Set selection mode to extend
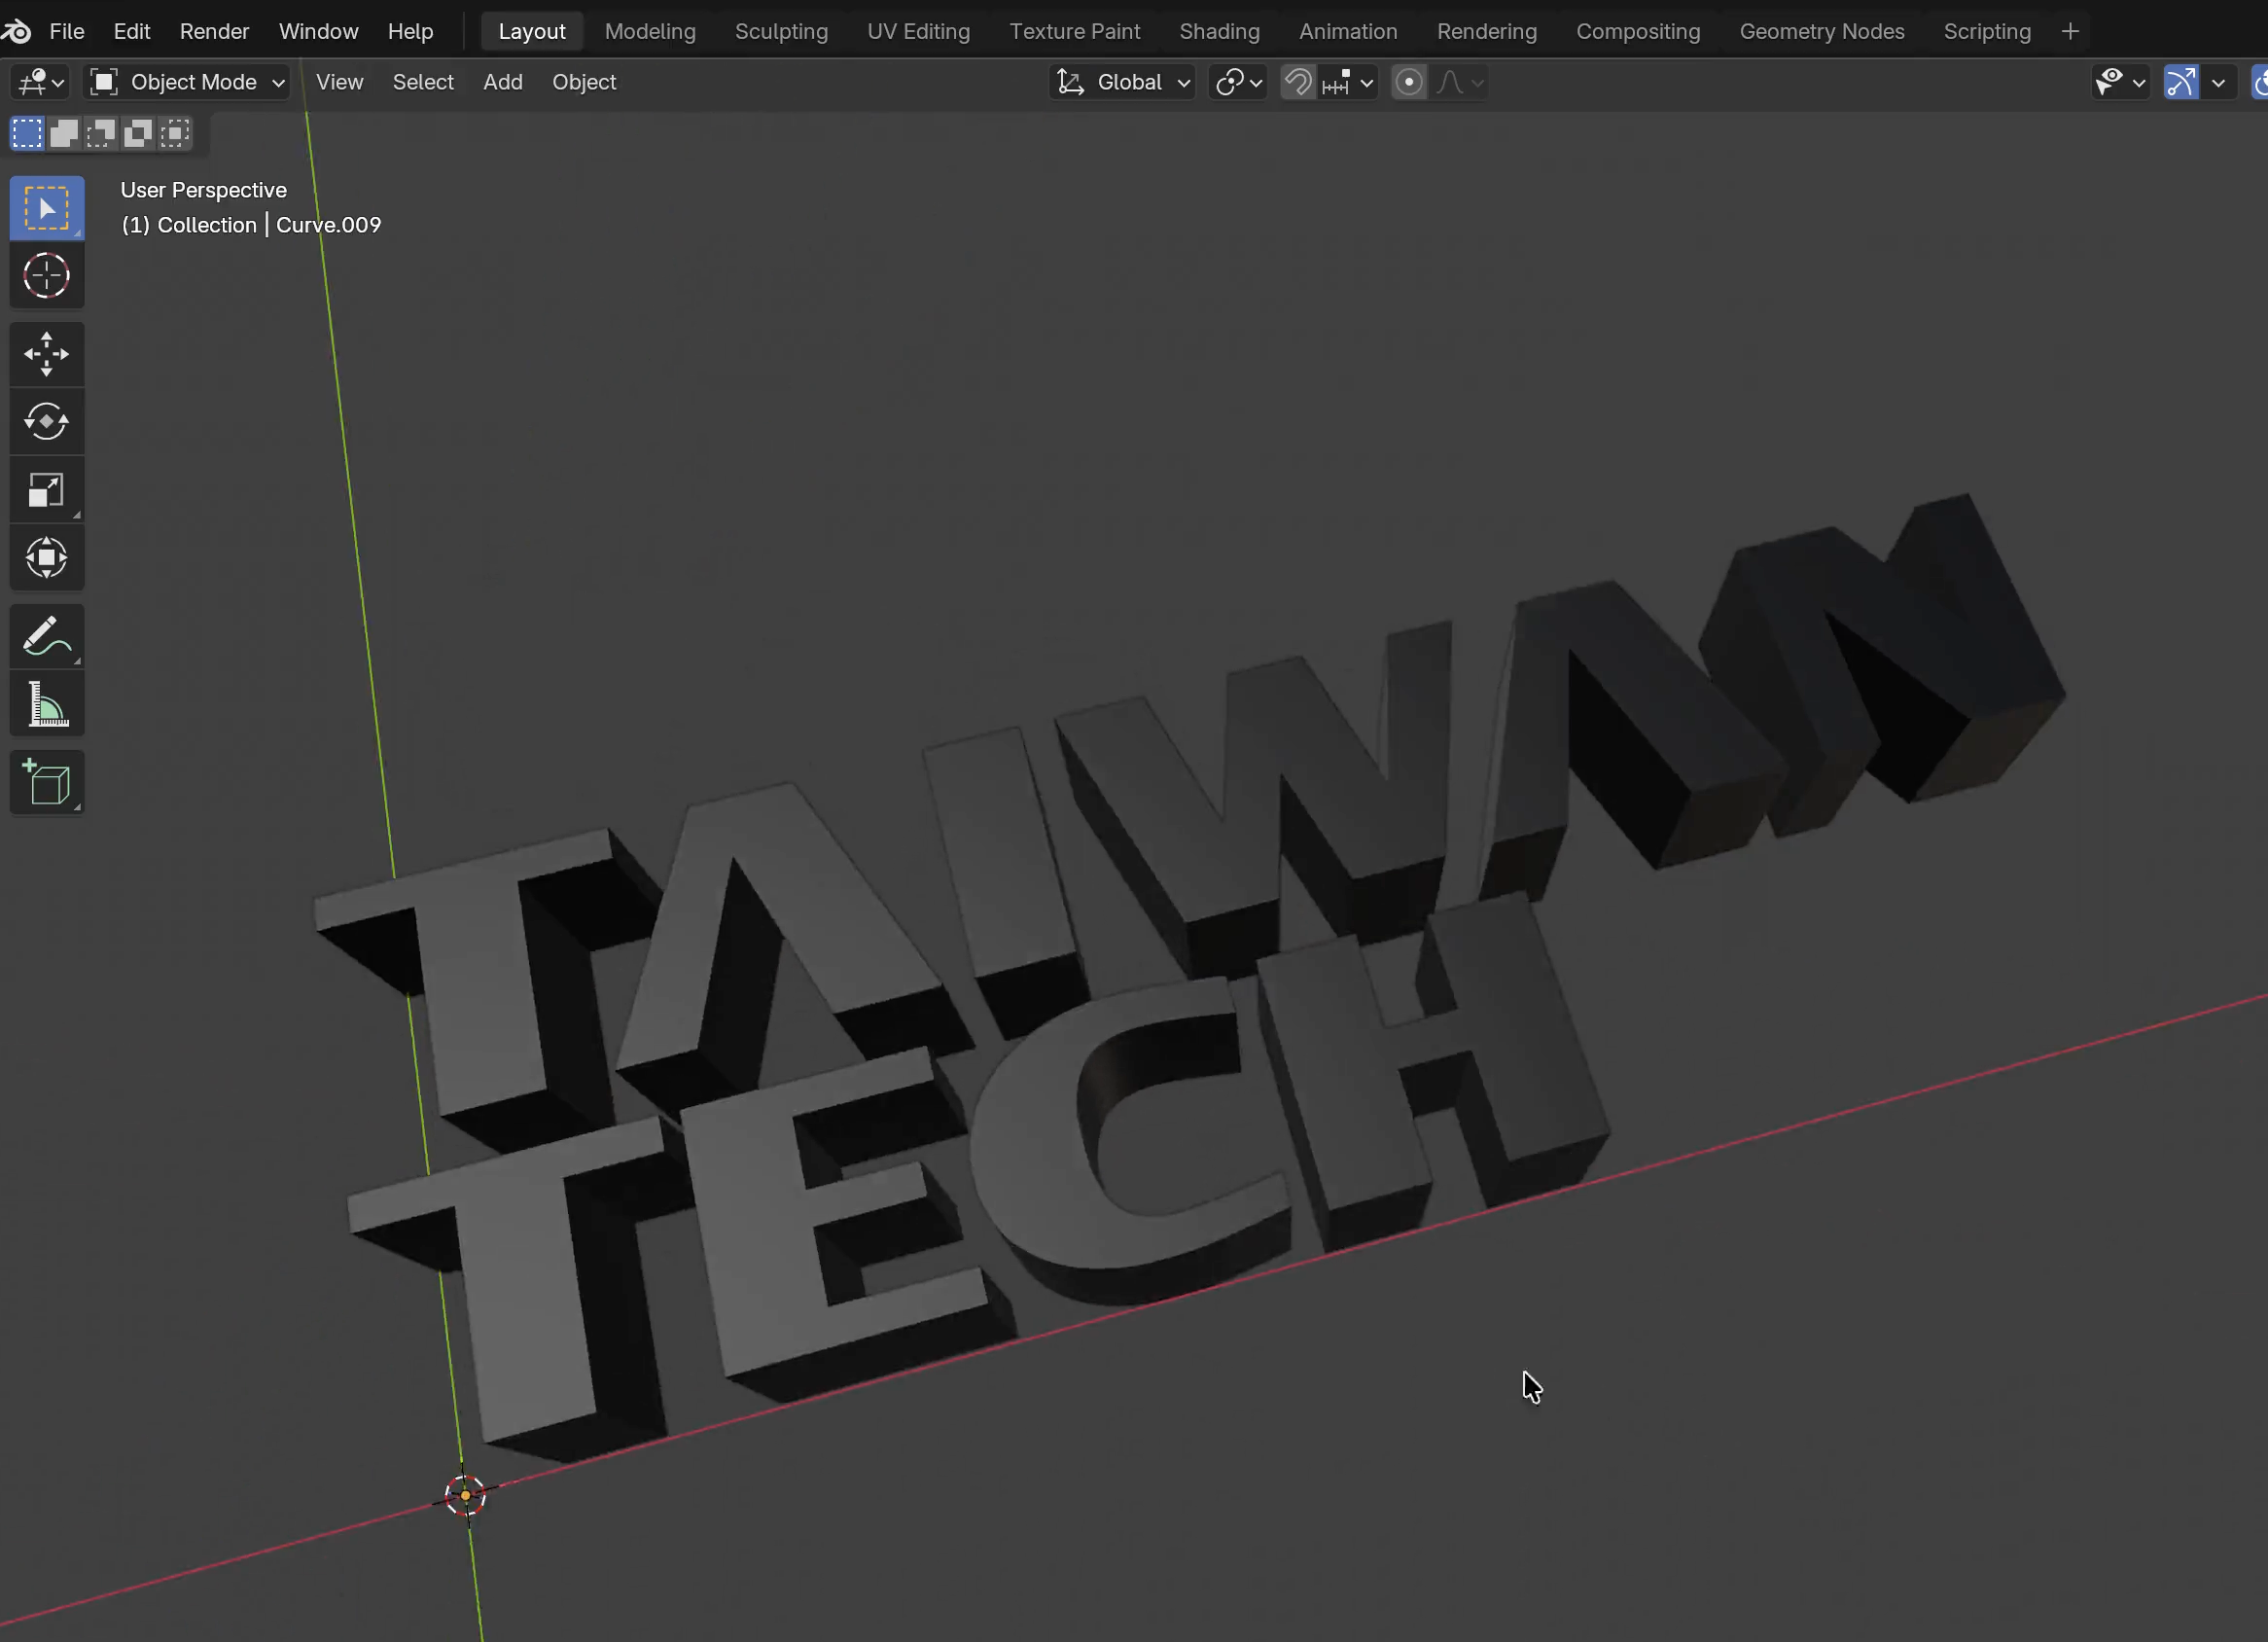 point(64,133)
